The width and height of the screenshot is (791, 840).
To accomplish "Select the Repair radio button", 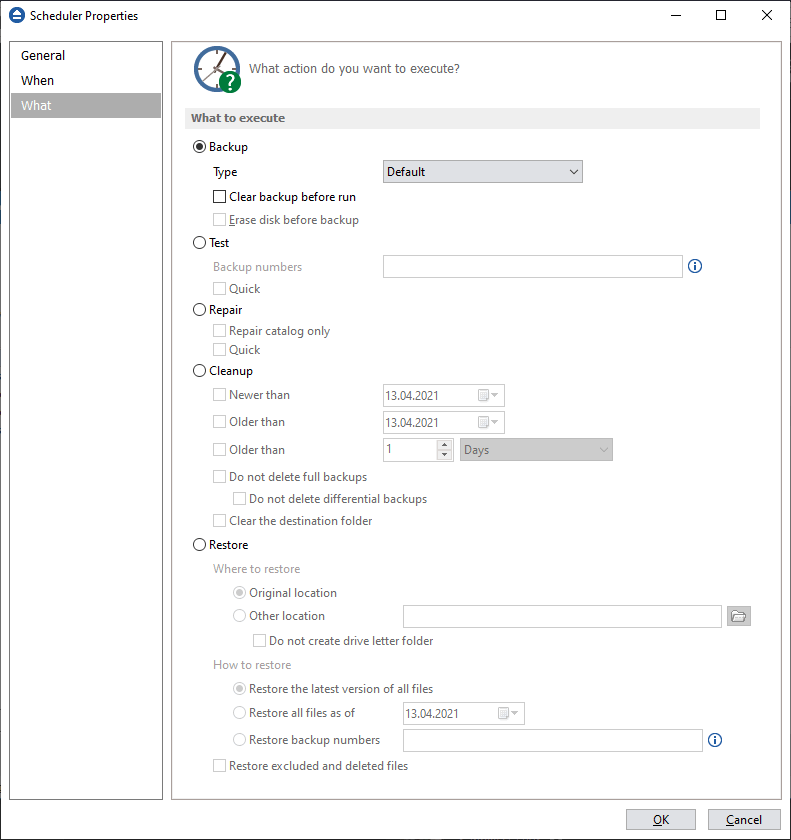I will [199, 310].
